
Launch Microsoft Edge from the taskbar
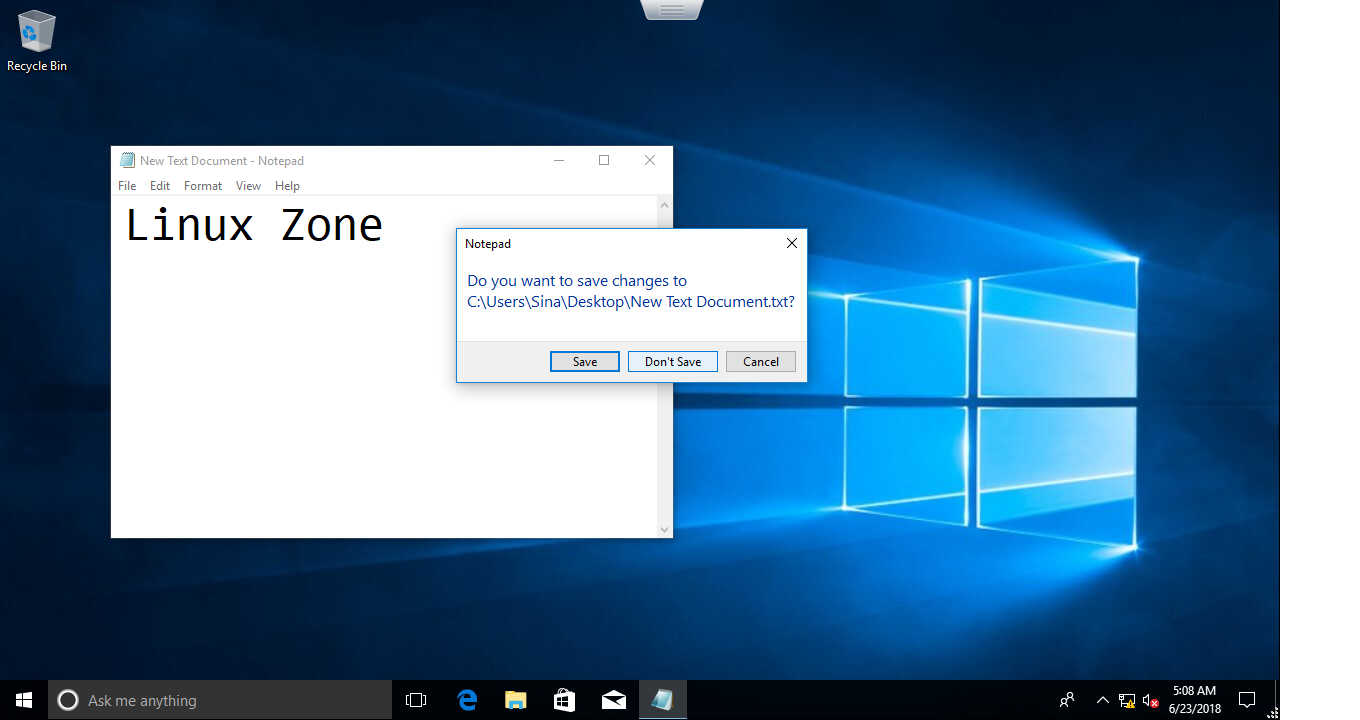point(467,700)
